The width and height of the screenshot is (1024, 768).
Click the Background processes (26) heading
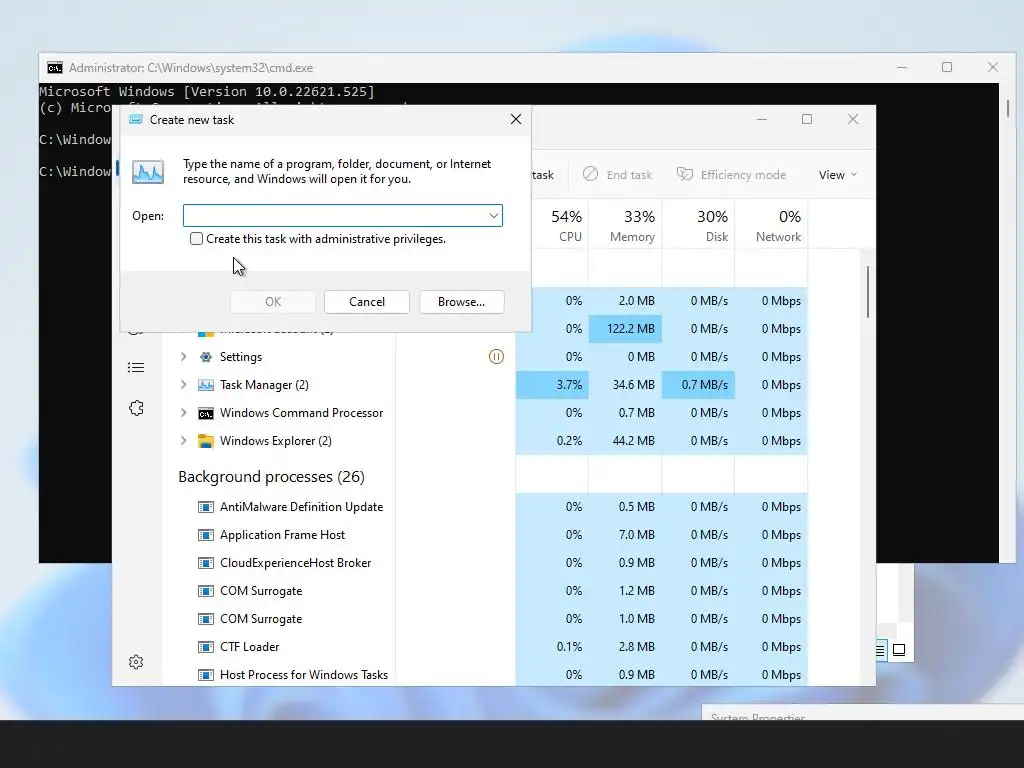(x=271, y=477)
